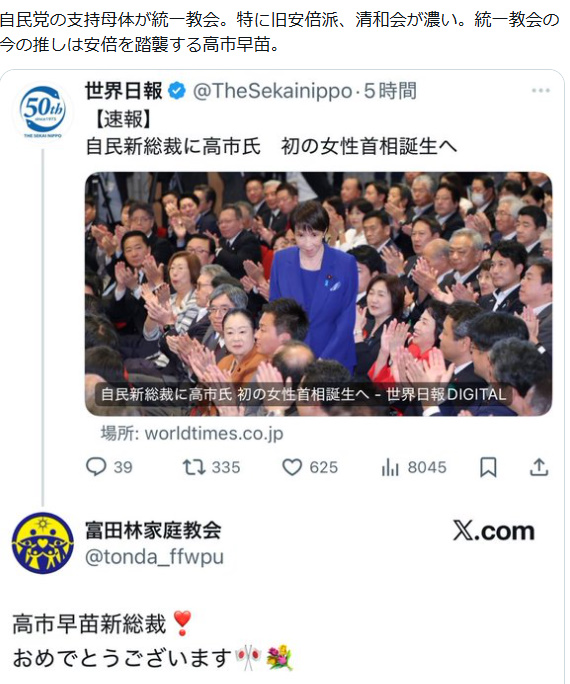The image size is (570, 684).
Task: Click the reply speech bubble icon
Action: (x=96, y=467)
